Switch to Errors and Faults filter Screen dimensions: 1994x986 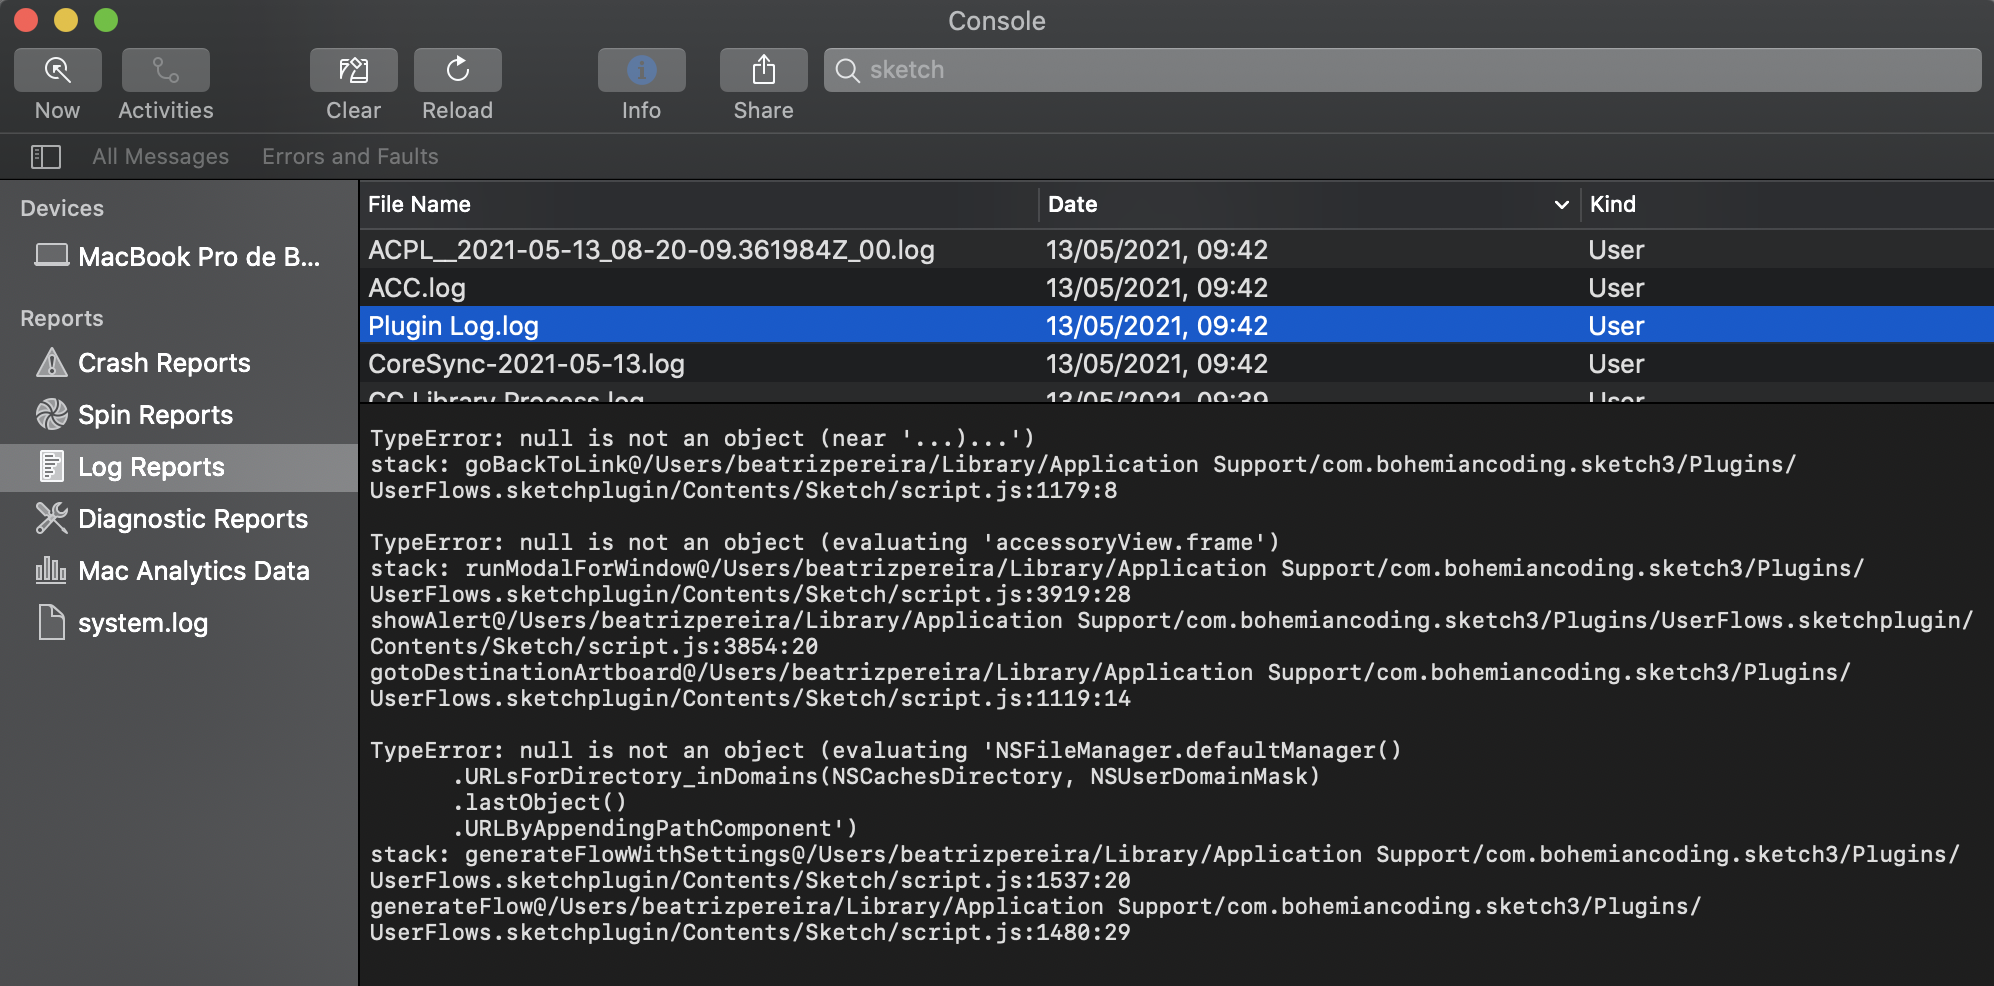tap(350, 157)
